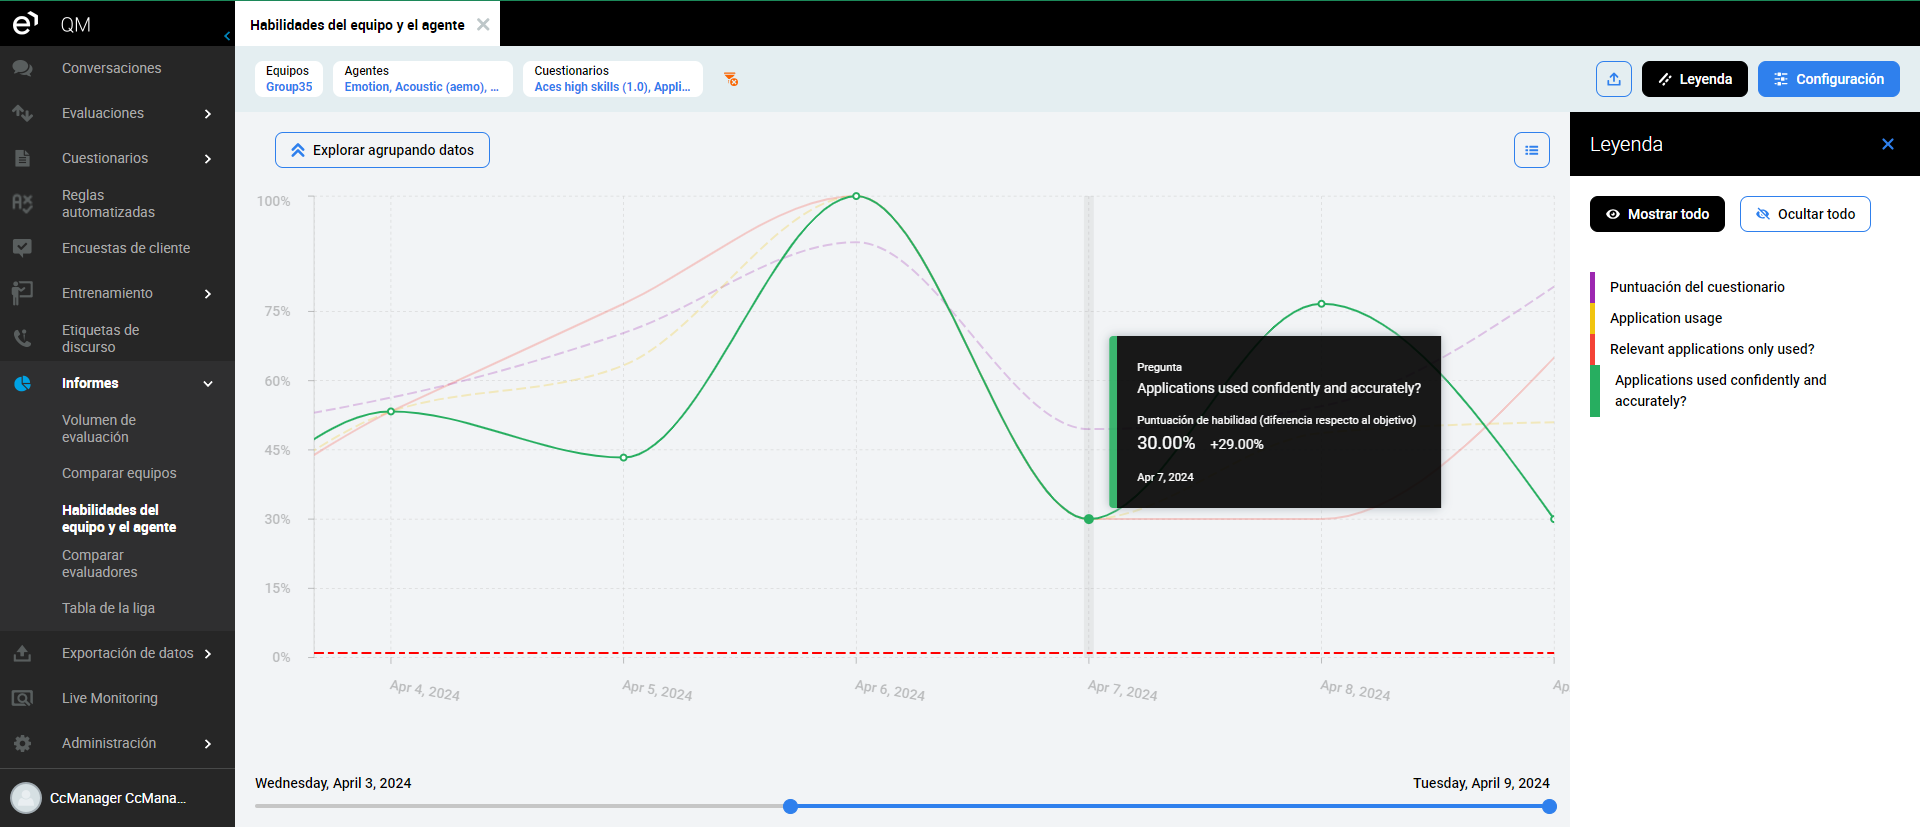Click the Apr 5 green data point
Viewport: 1920px width, 827px height.
point(624,458)
